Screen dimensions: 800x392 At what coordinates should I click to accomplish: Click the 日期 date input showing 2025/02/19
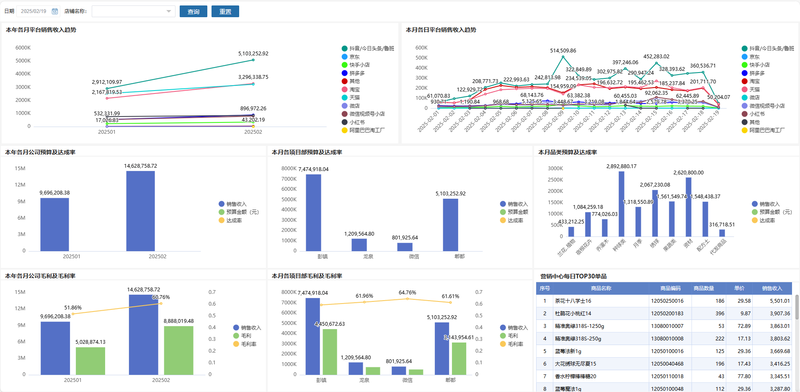pyautogui.click(x=38, y=11)
